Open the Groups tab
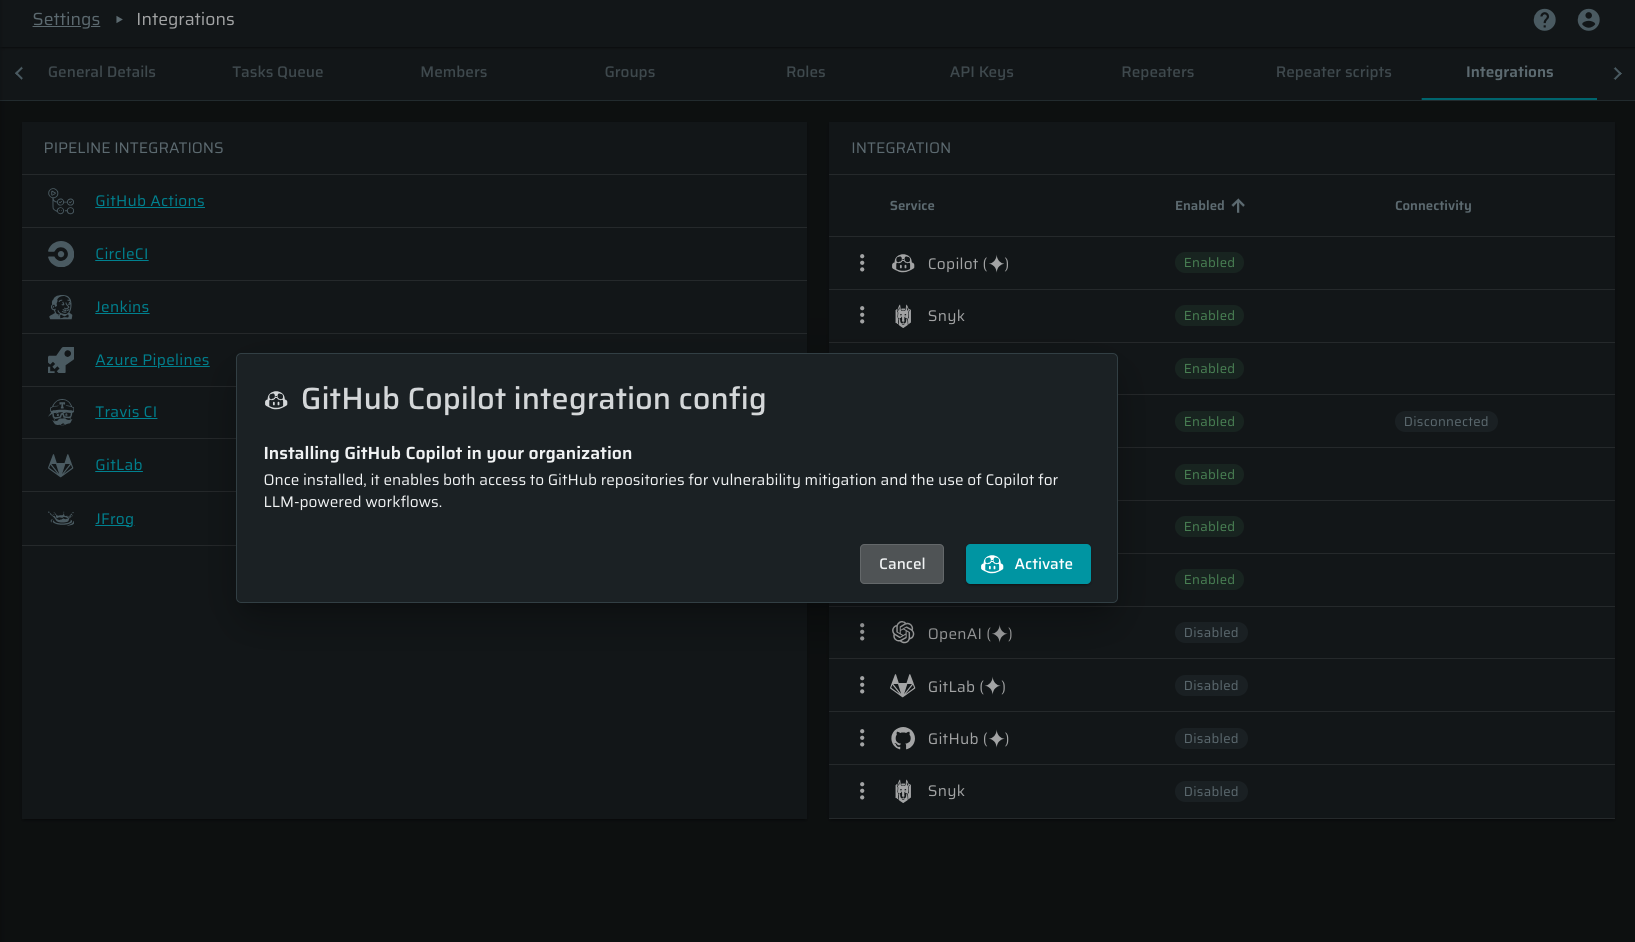The height and width of the screenshot is (942, 1635). pos(630,72)
